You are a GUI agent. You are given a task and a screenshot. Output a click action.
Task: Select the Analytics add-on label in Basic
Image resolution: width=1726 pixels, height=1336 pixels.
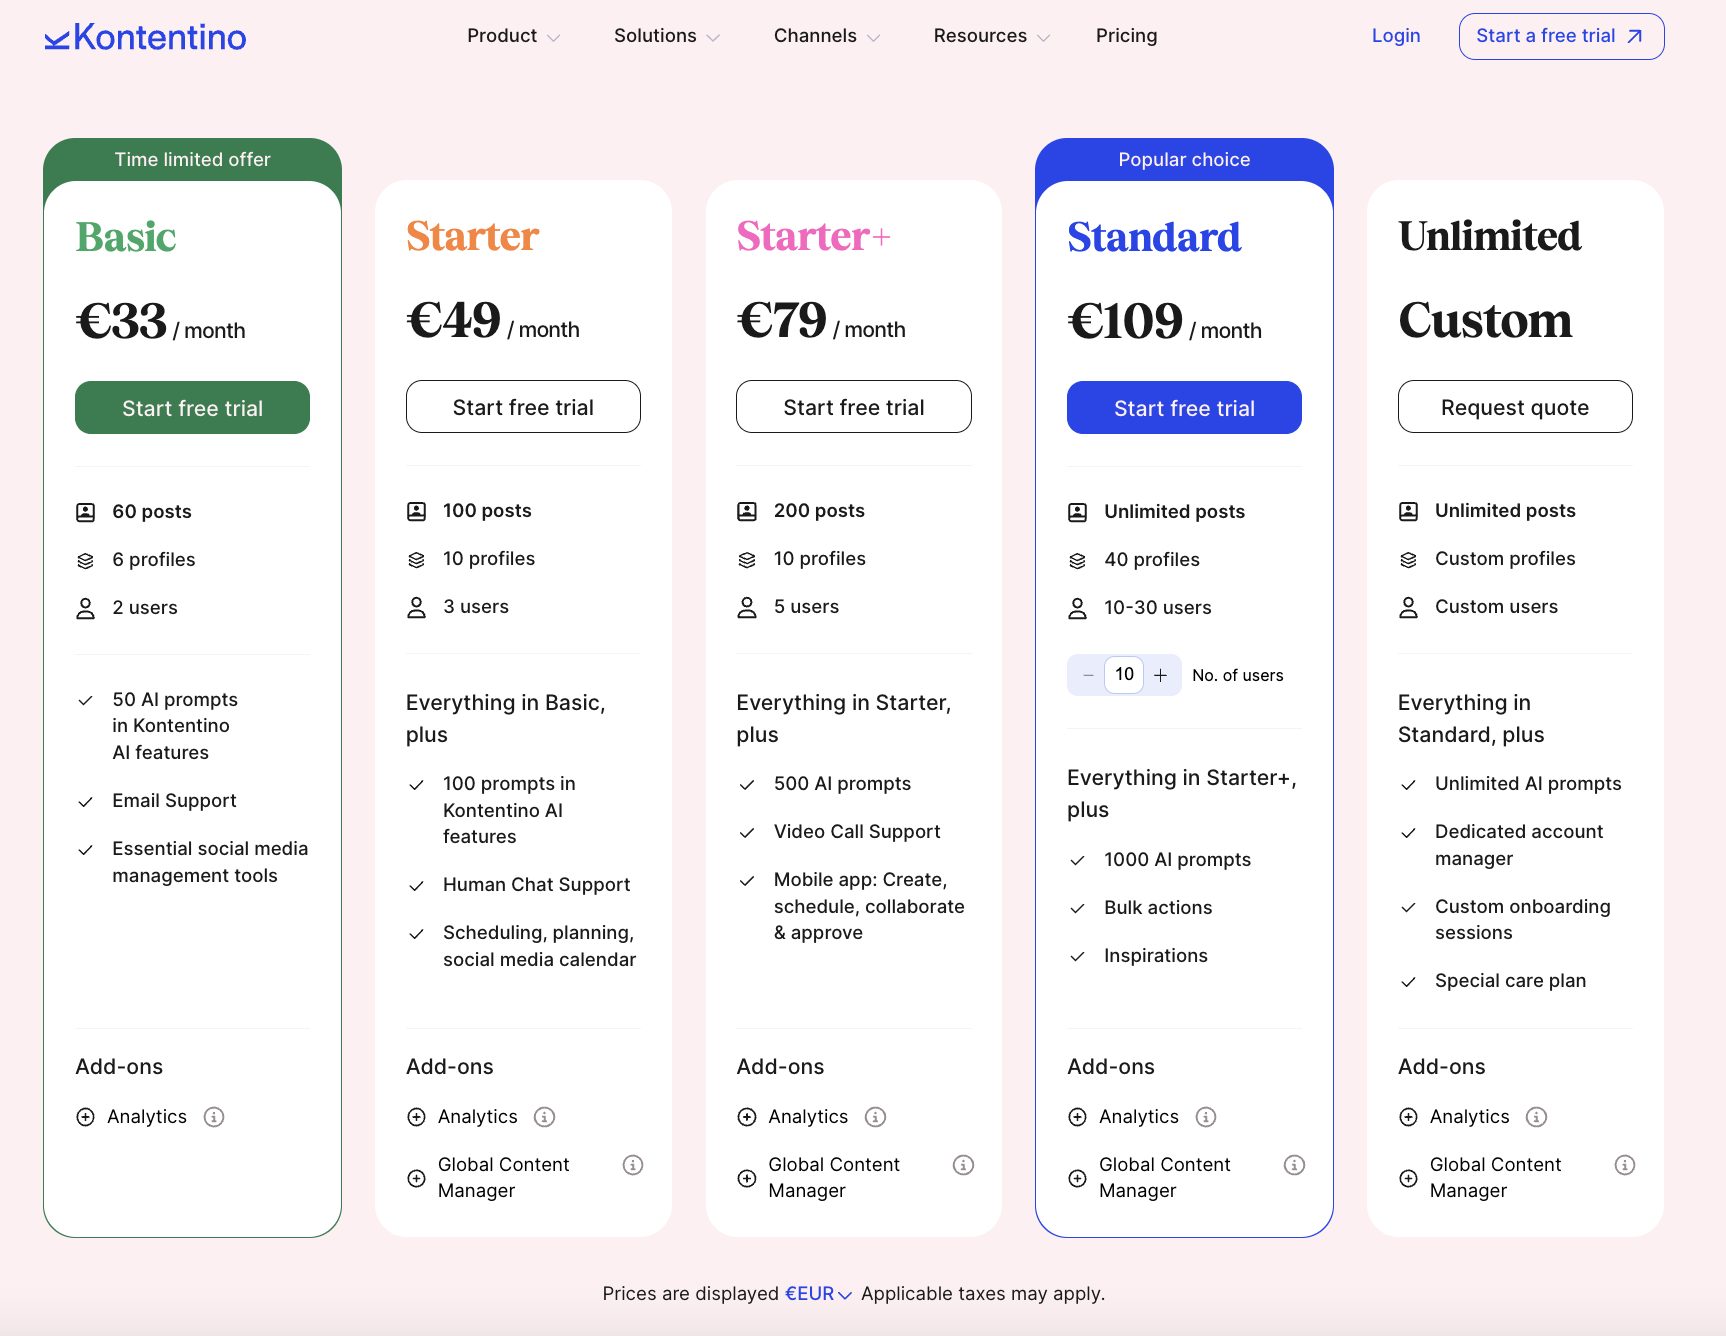click(147, 1117)
